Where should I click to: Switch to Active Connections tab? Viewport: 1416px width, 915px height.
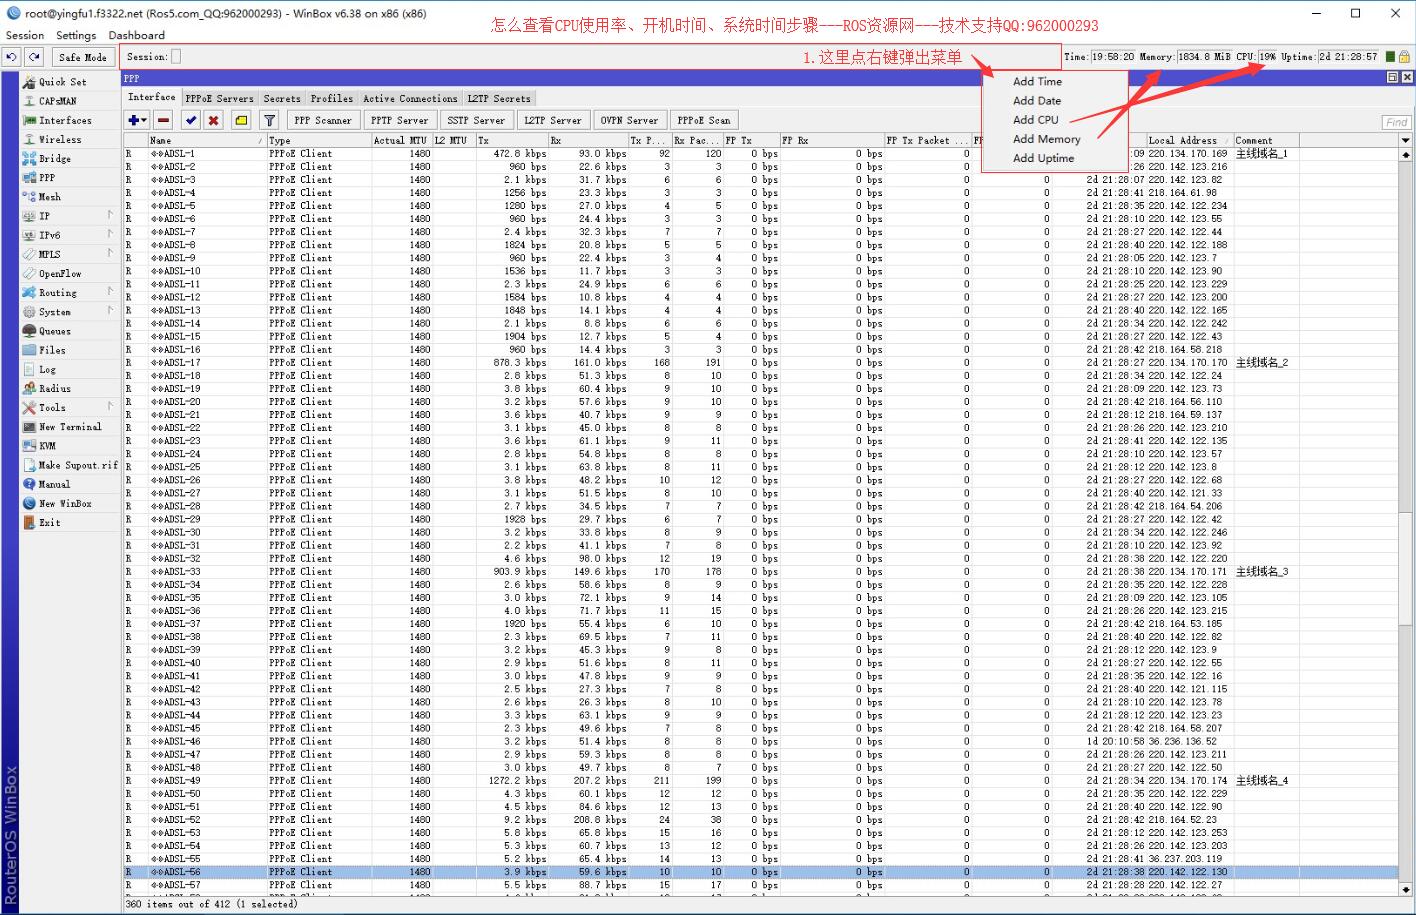point(410,98)
